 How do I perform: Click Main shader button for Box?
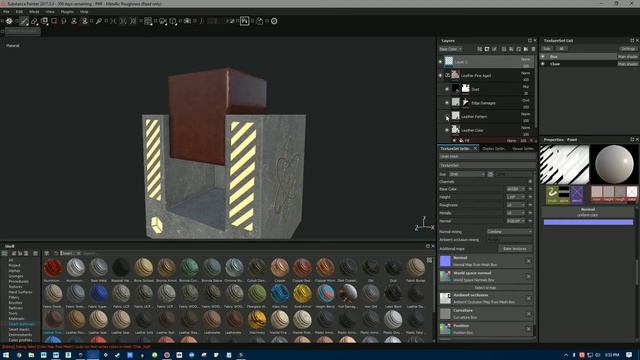pos(628,57)
